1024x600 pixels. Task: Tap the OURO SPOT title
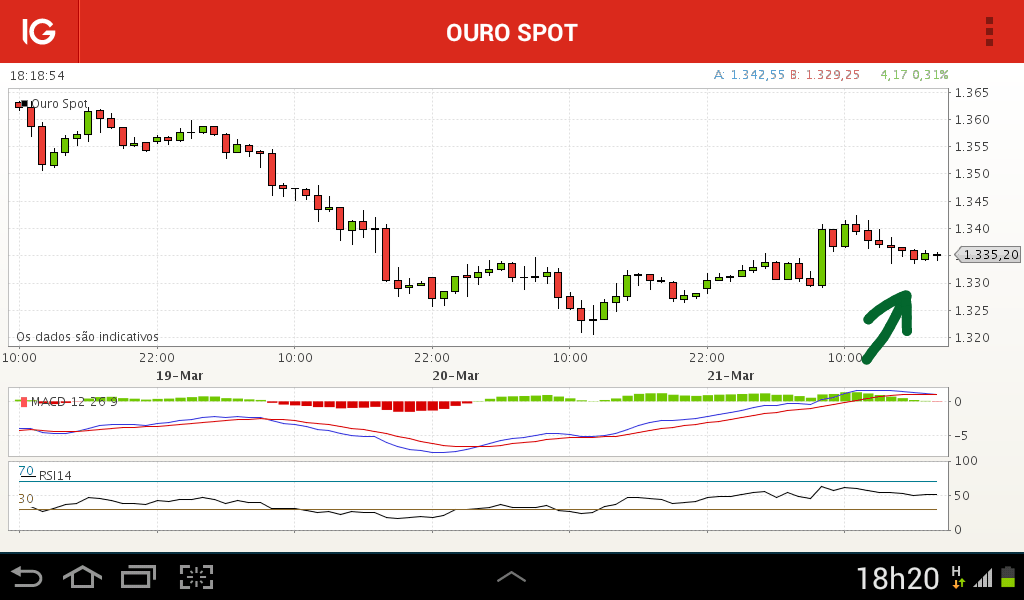[512, 33]
